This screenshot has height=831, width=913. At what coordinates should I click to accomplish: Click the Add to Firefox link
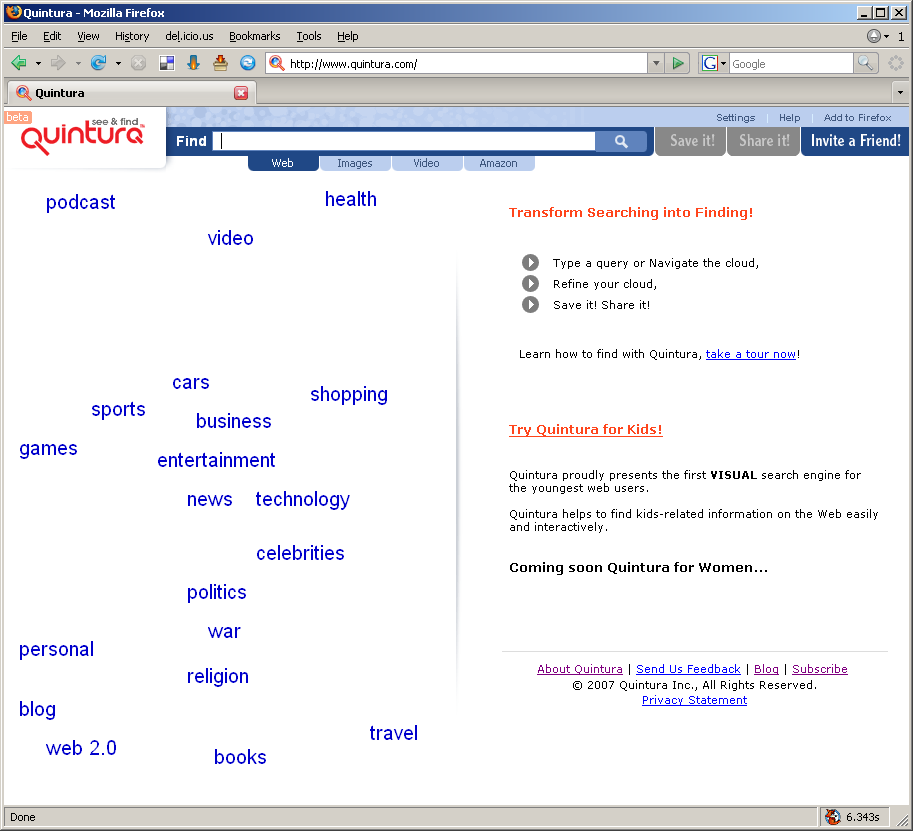[857, 118]
